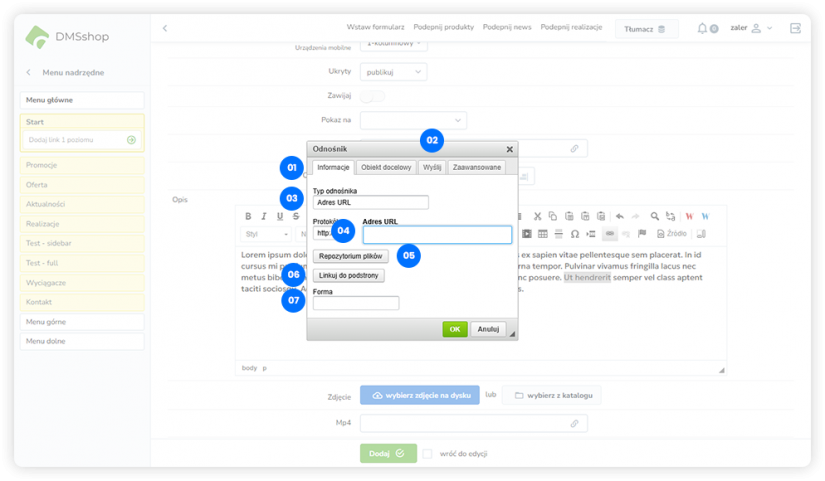Open the 'Zaawansowane' tab in dialog
The width and height of the screenshot is (825, 481).
pyautogui.click(x=476, y=168)
